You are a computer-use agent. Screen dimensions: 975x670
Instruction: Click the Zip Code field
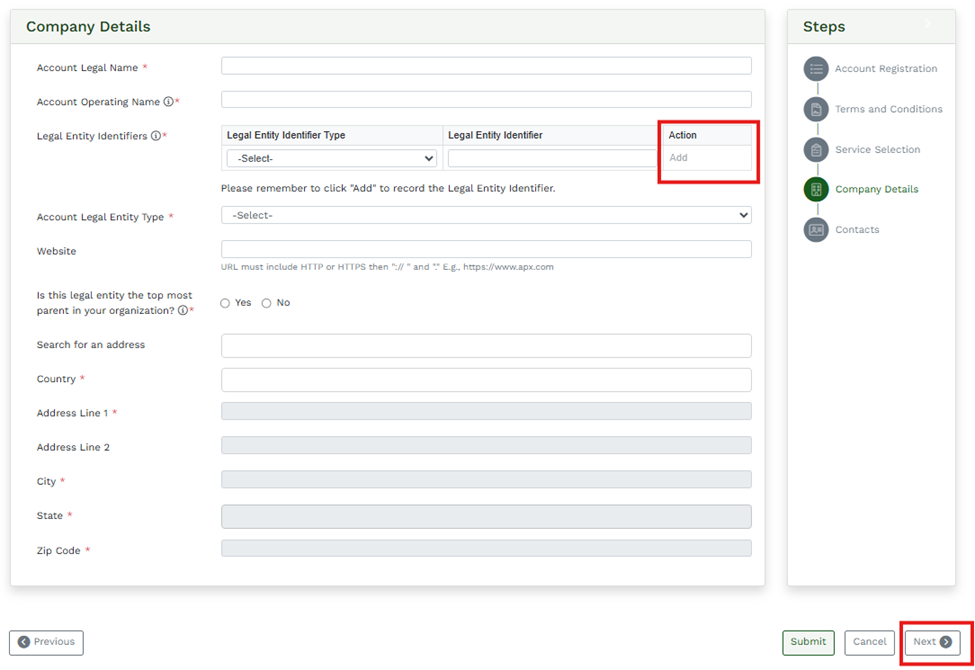click(486, 548)
